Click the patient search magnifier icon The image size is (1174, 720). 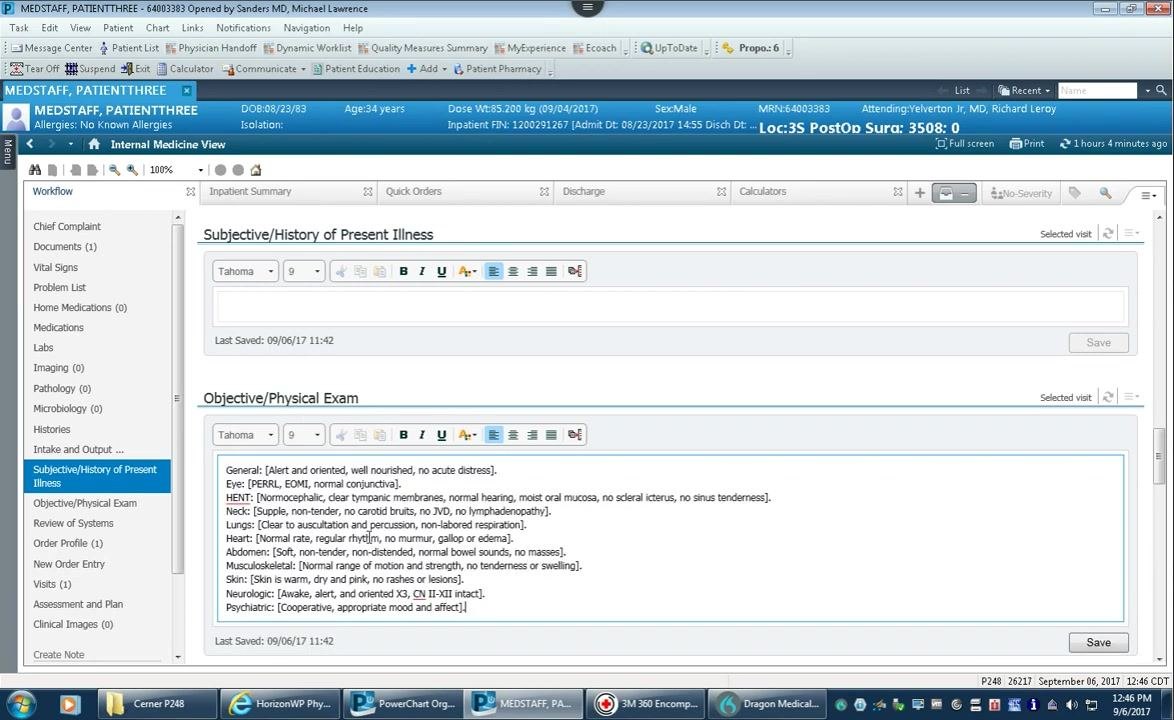(x=1161, y=91)
